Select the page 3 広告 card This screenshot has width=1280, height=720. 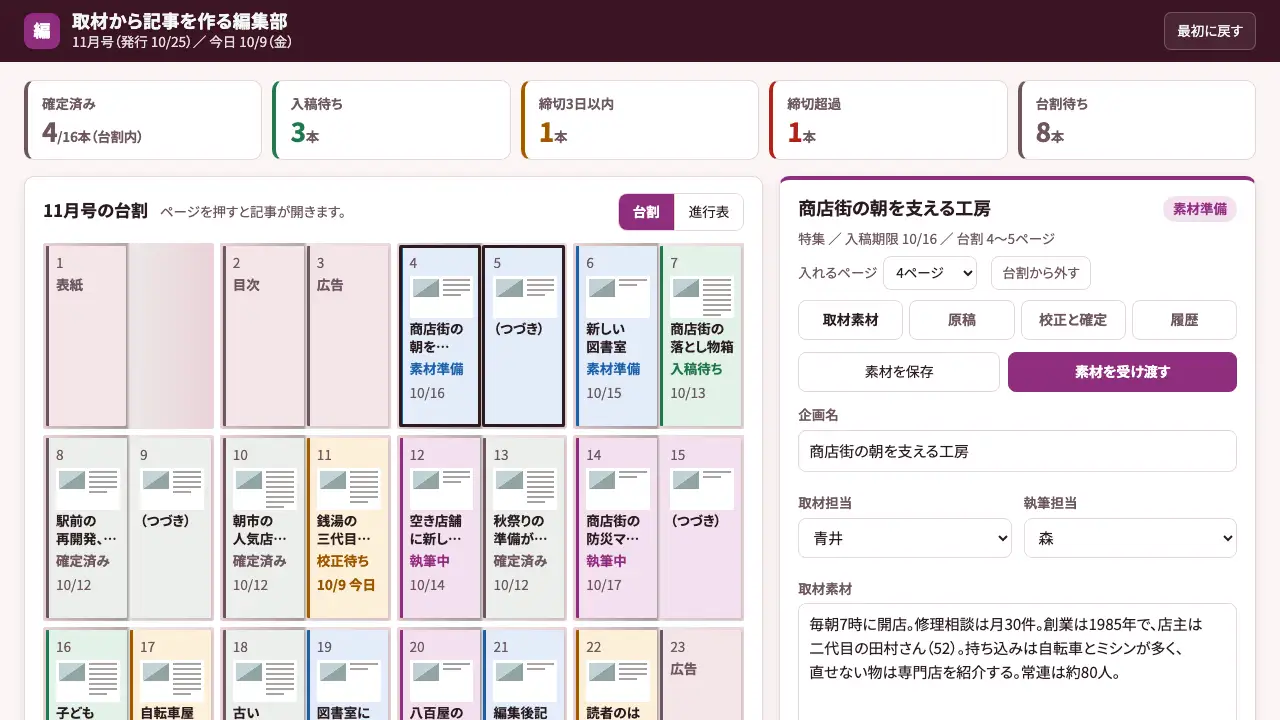point(348,336)
